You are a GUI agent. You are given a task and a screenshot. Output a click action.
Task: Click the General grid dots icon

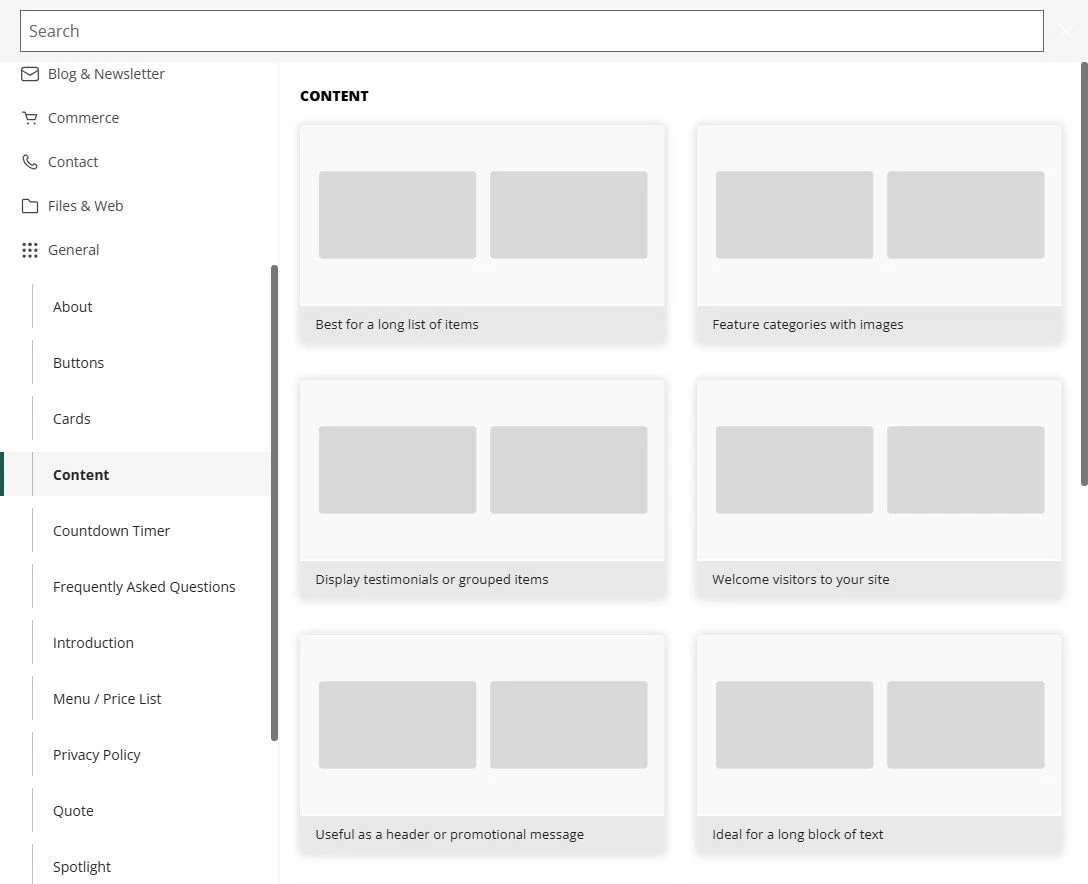click(x=30, y=250)
